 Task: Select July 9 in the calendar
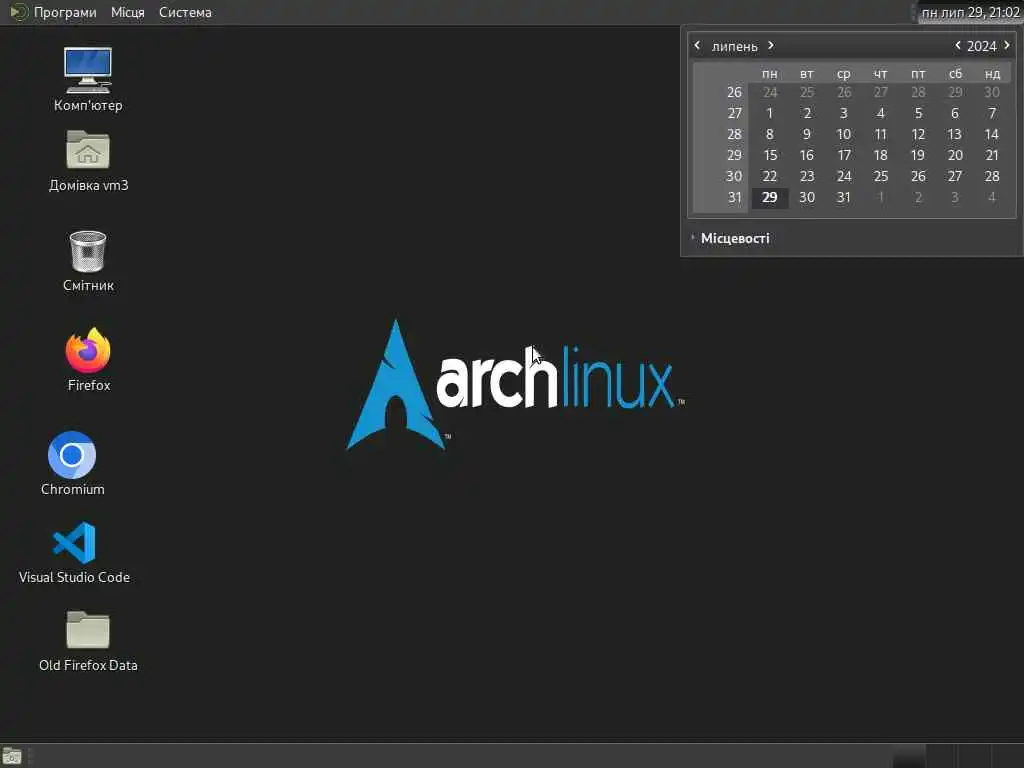tap(807, 134)
